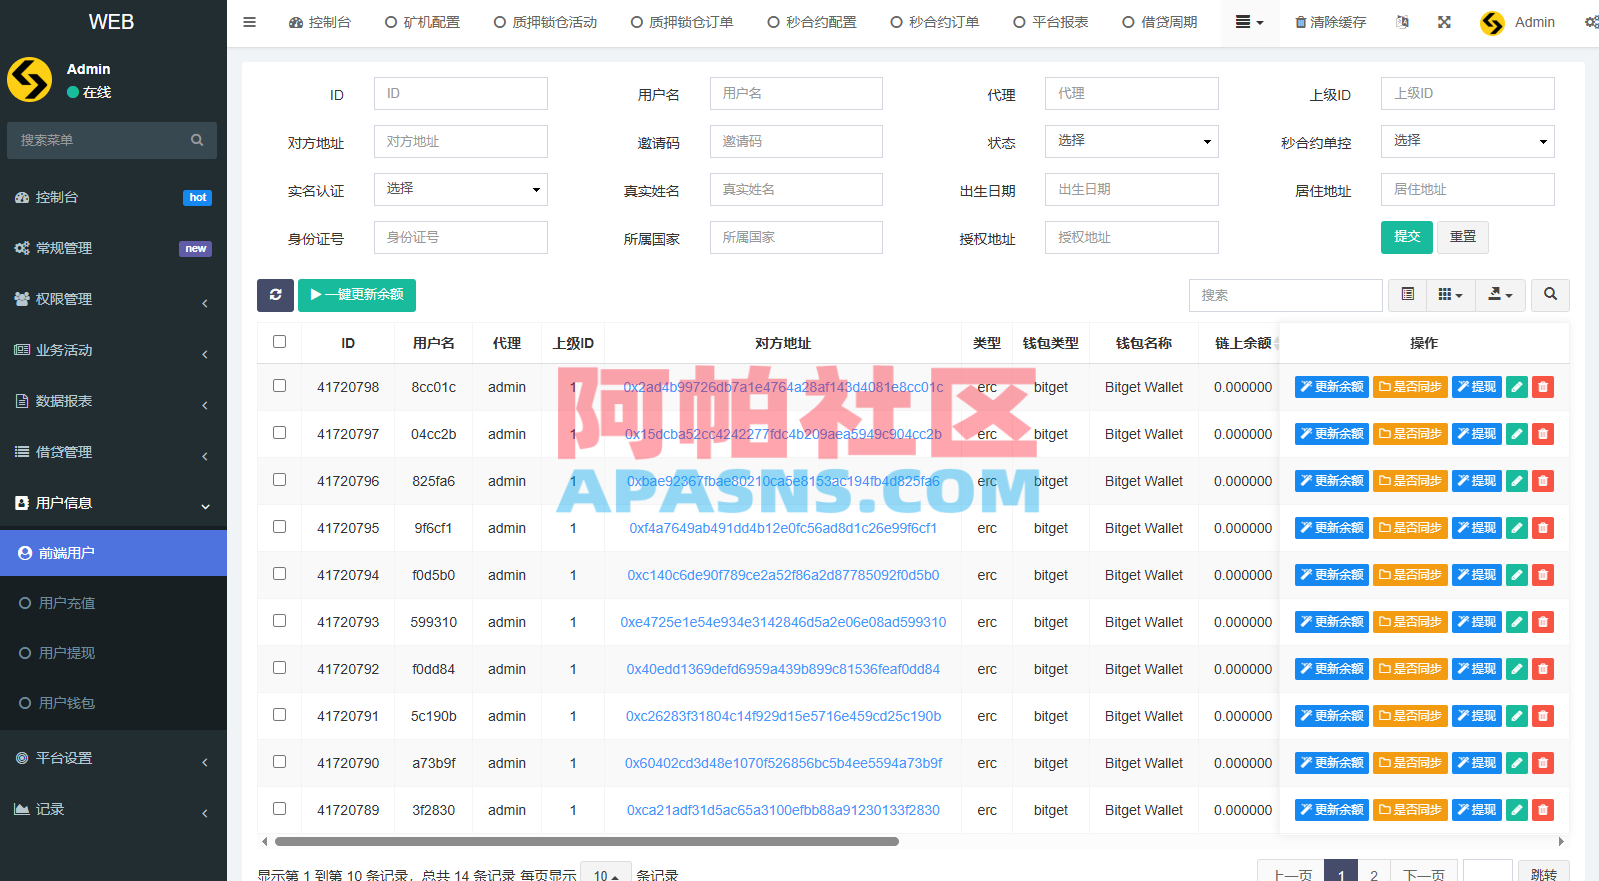Delete the row with ID 41720796

(x=1543, y=481)
